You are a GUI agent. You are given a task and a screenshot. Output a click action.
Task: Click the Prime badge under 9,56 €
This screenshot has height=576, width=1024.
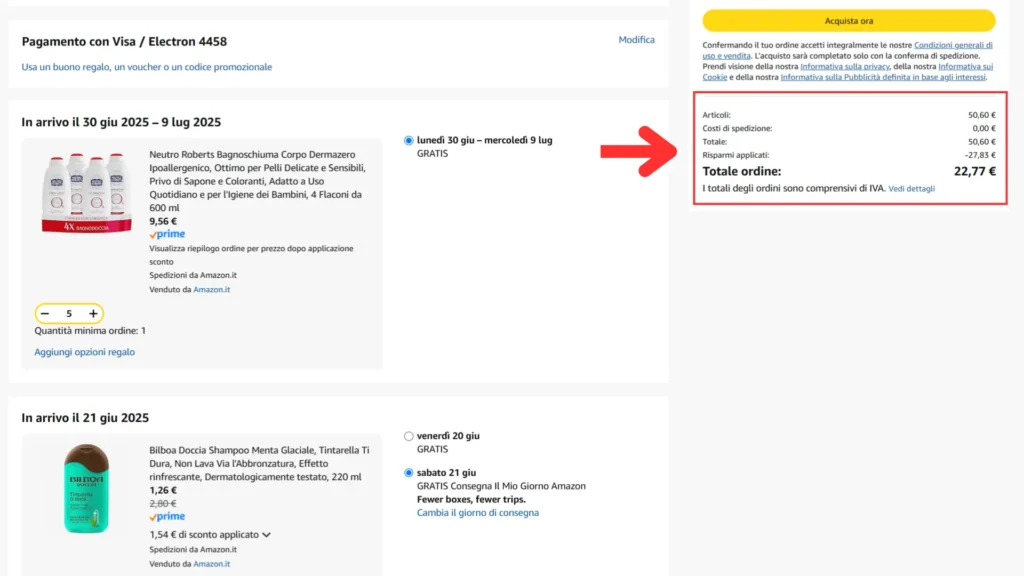click(167, 234)
